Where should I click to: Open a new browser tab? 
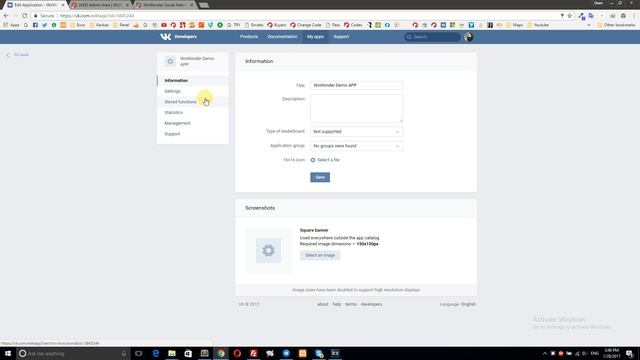[204, 5]
